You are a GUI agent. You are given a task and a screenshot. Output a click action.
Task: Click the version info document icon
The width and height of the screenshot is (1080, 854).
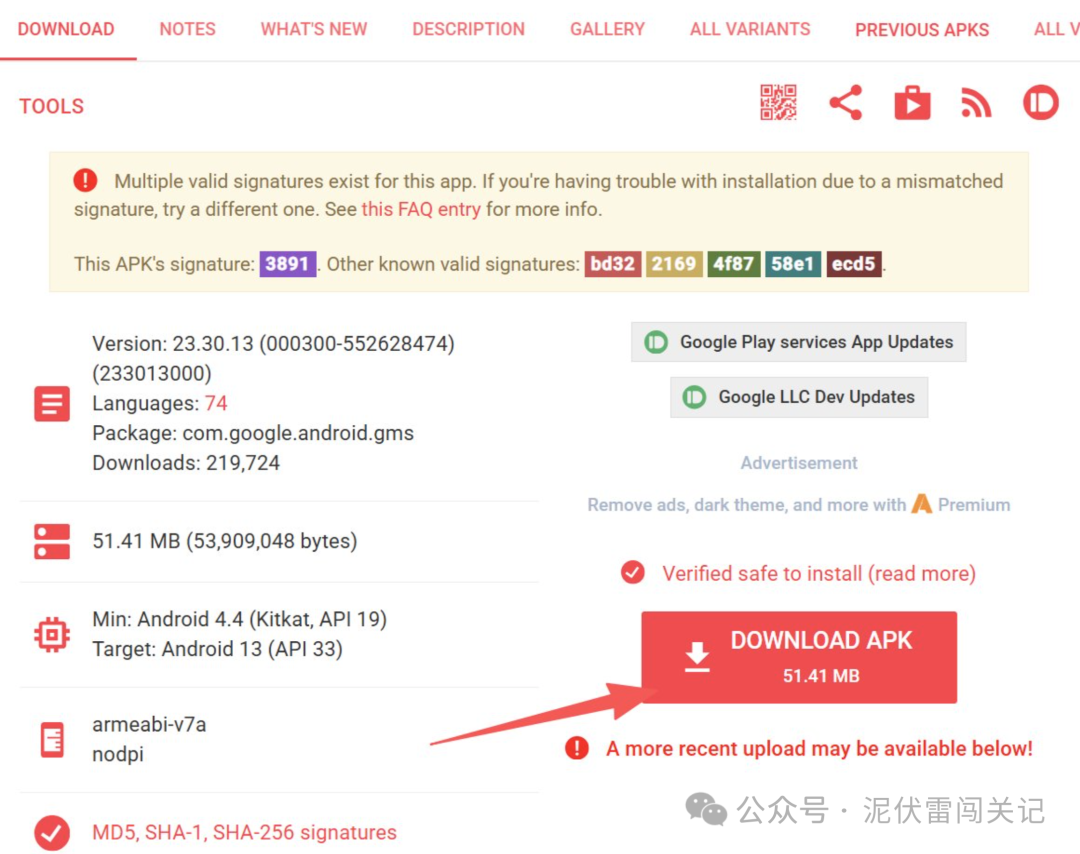coord(52,403)
